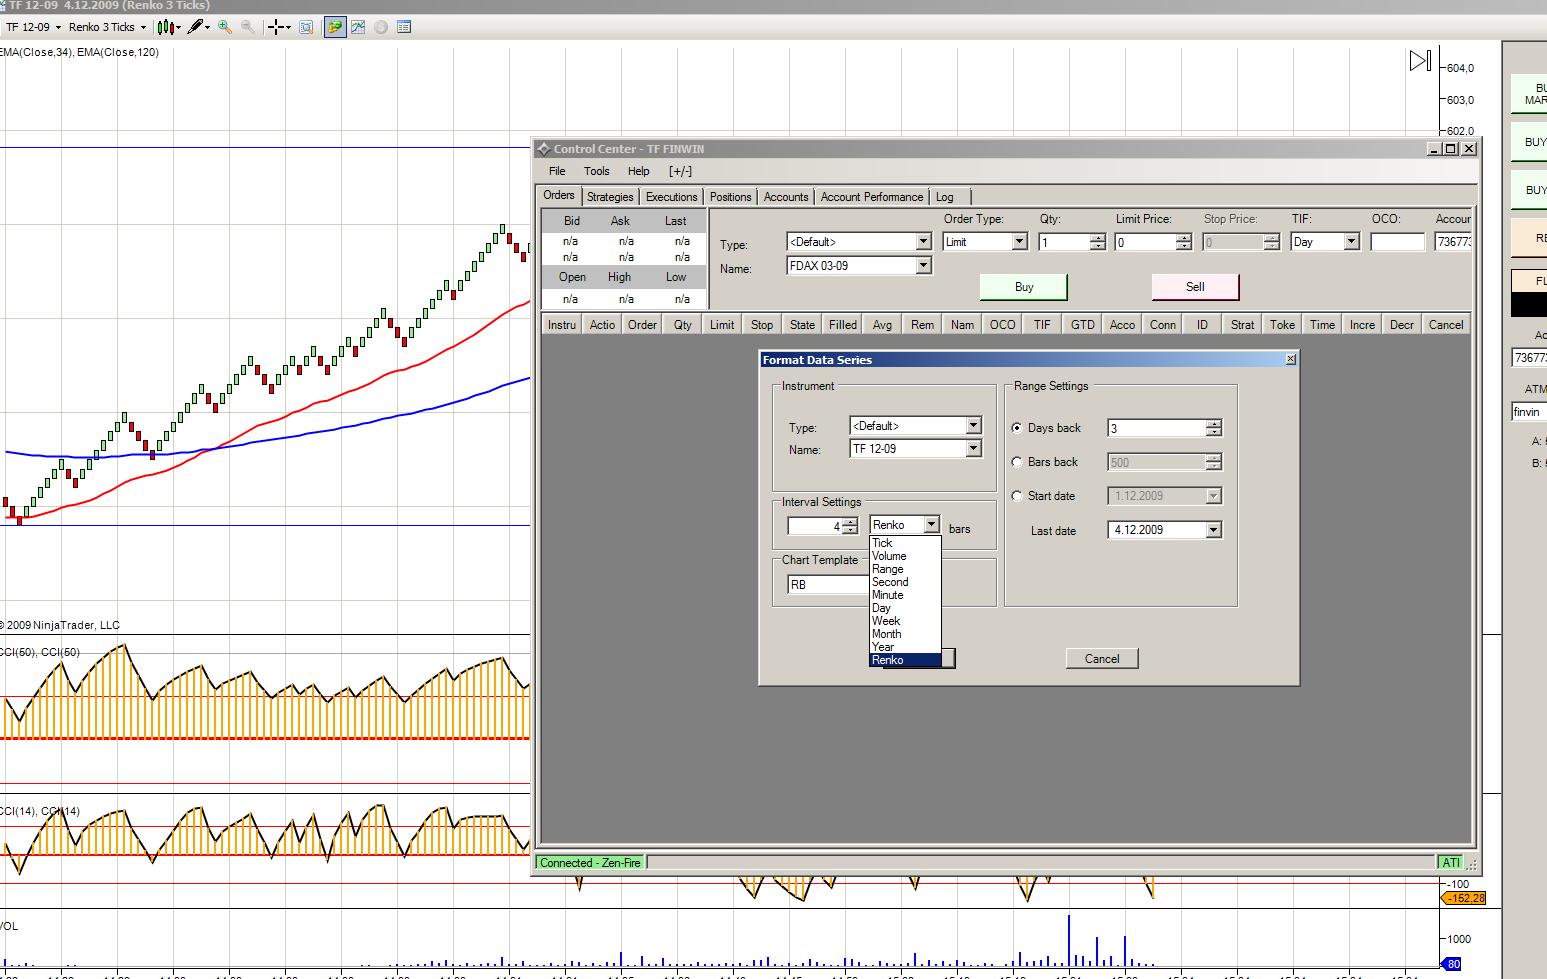Switch to the Account Performance tab
This screenshot has width=1547, height=979.
(x=871, y=197)
